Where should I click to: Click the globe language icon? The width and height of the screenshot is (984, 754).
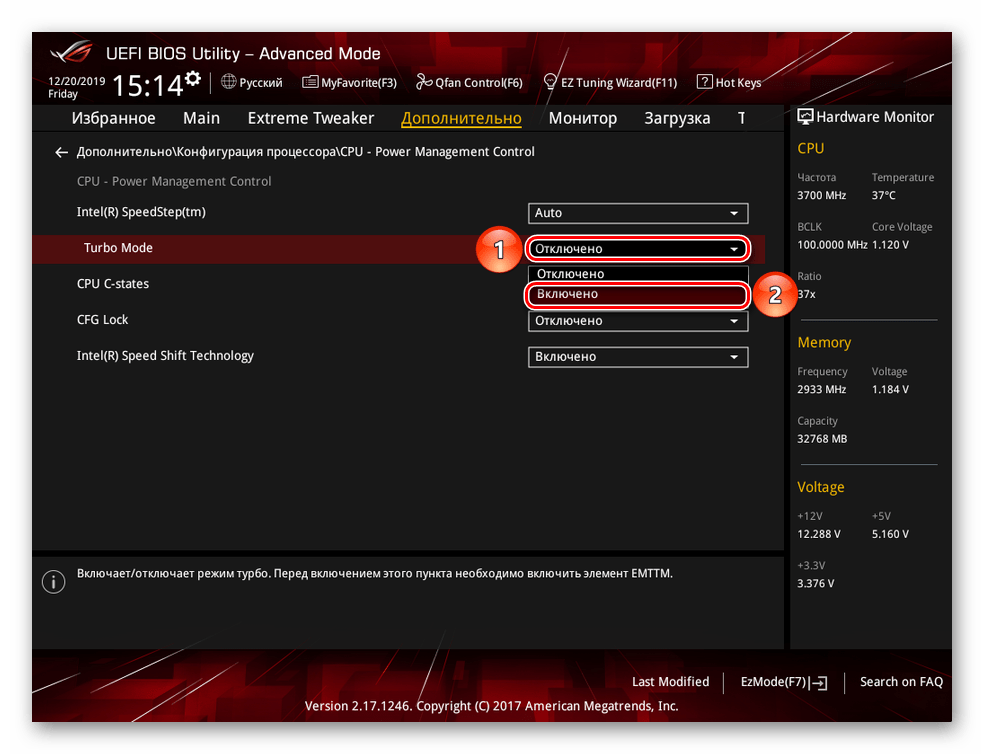coord(229,82)
